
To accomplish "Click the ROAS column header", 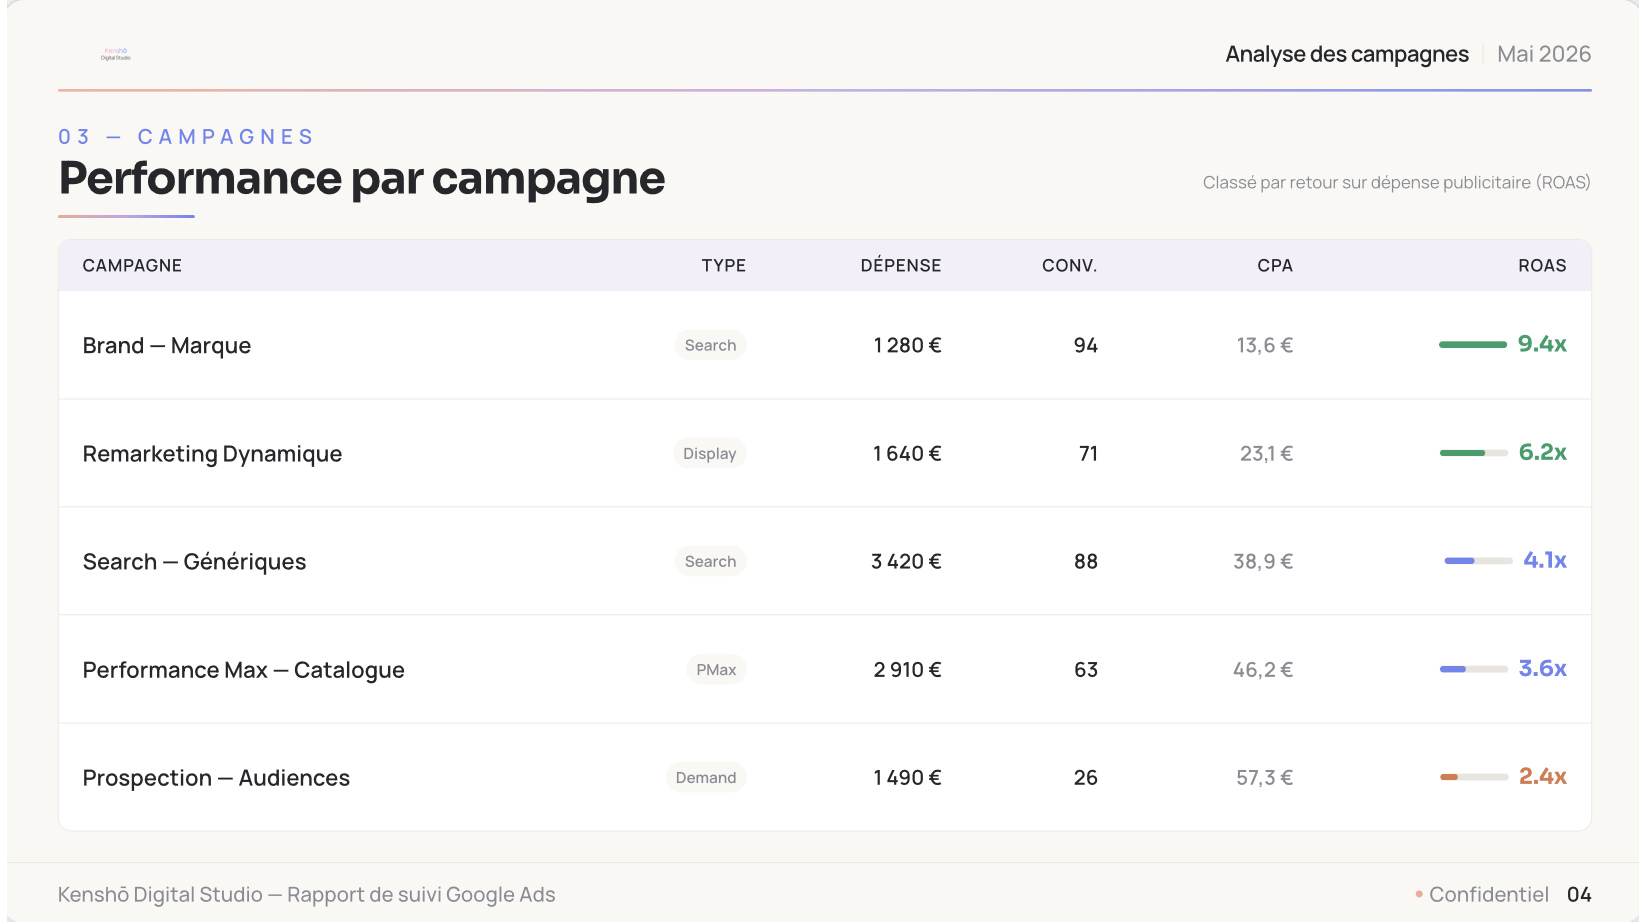I will pos(1542,265).
